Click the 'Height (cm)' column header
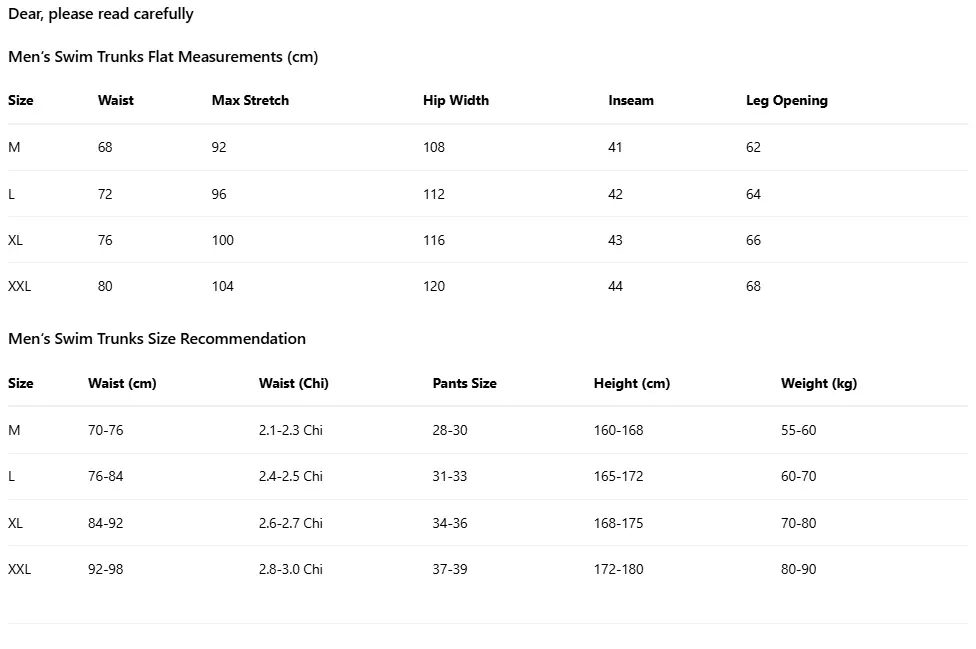Screen dimensions: 976x649 click(632, 383)
